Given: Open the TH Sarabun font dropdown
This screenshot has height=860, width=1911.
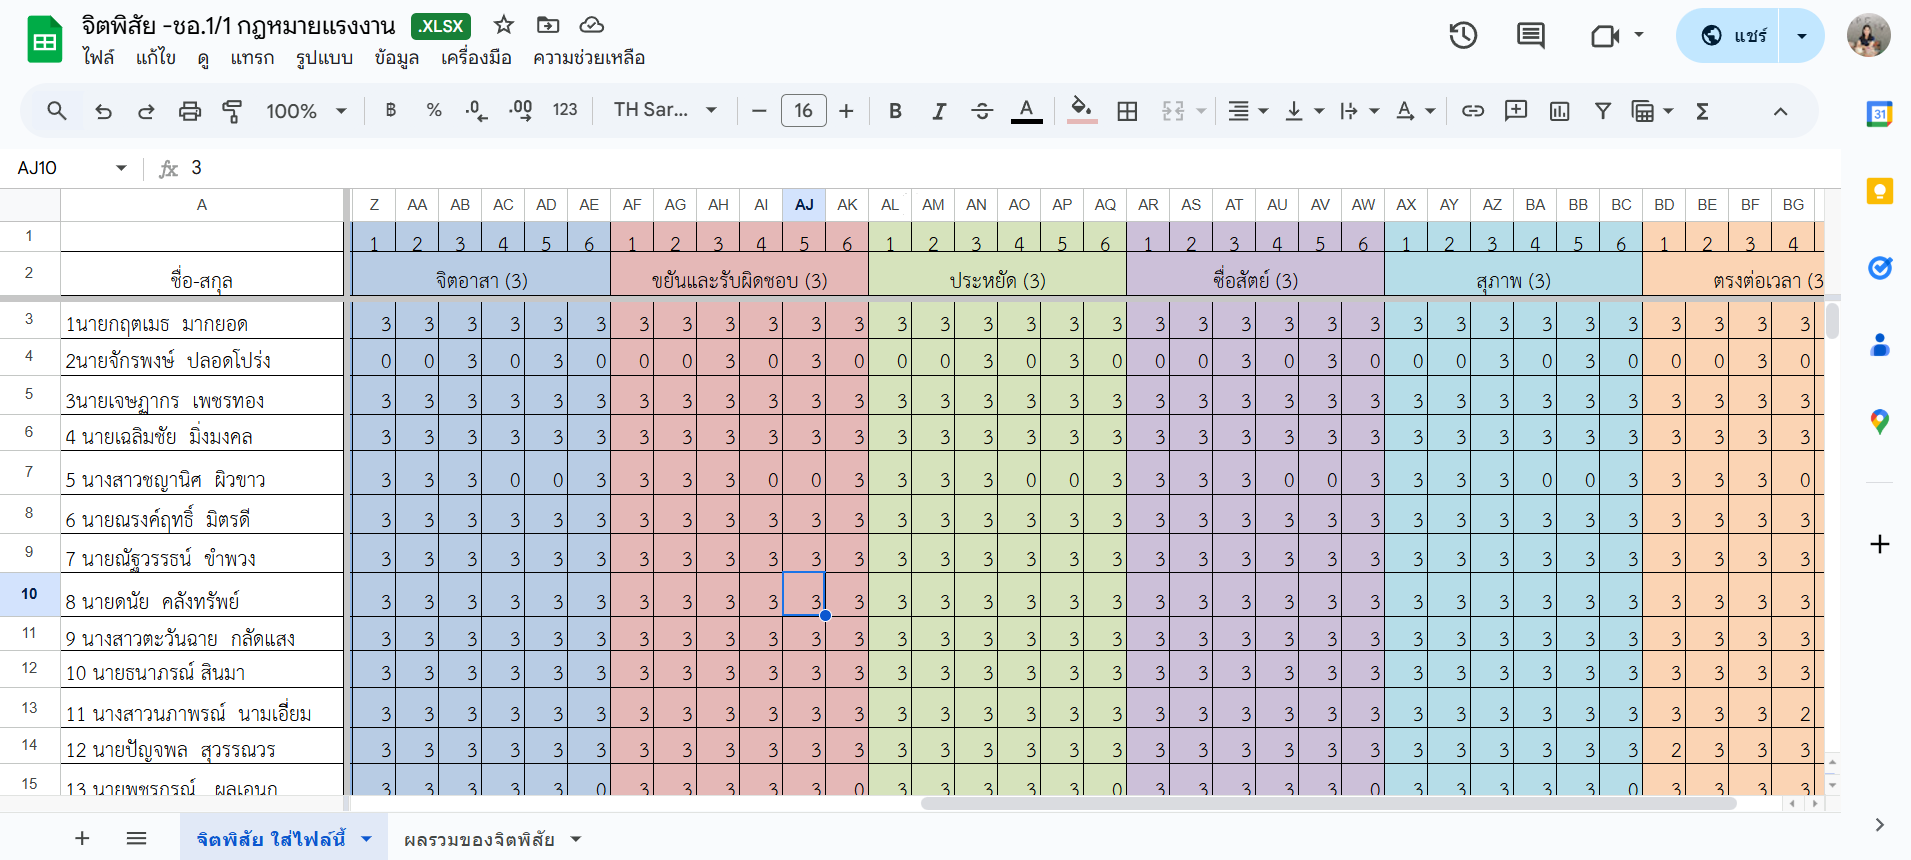Looking at the screenshot, I should tap(665, 110).
